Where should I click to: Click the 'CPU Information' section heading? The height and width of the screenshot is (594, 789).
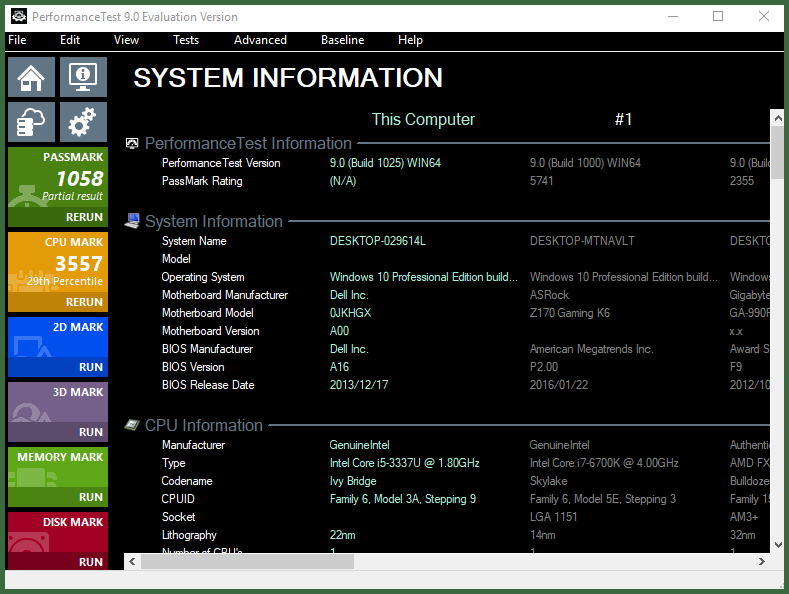point(204,425)
